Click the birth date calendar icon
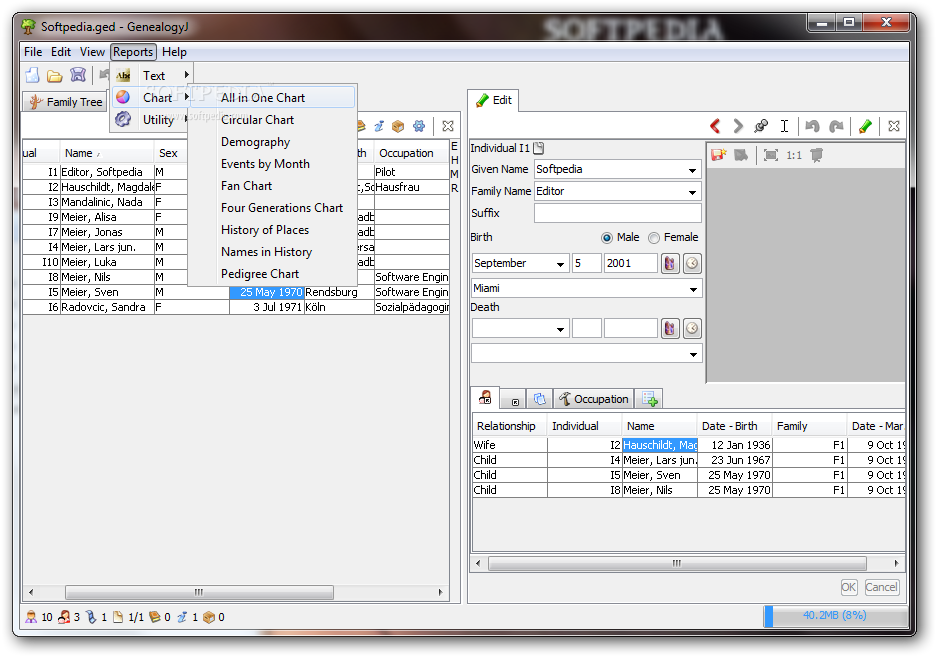Screen dimensions: 937x657 click(670, 263)
